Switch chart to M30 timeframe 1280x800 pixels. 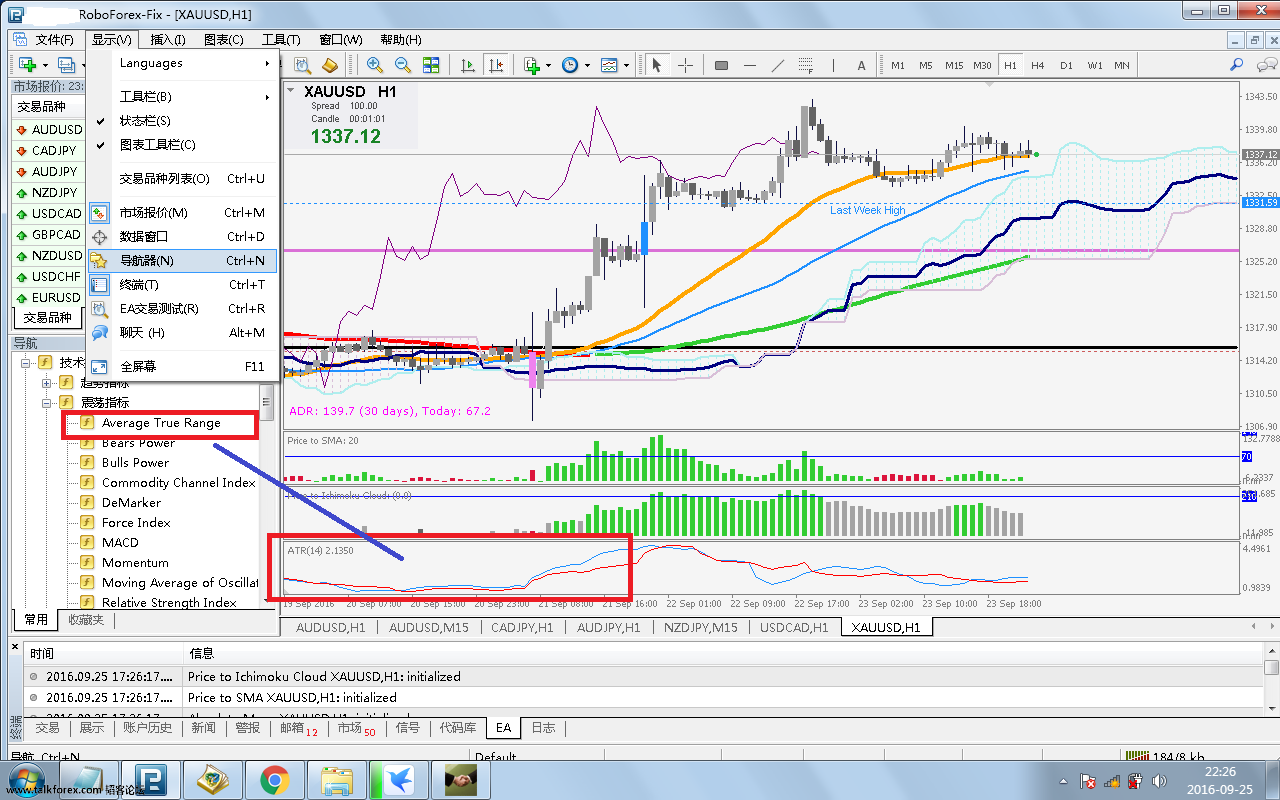tap(983, 65)
